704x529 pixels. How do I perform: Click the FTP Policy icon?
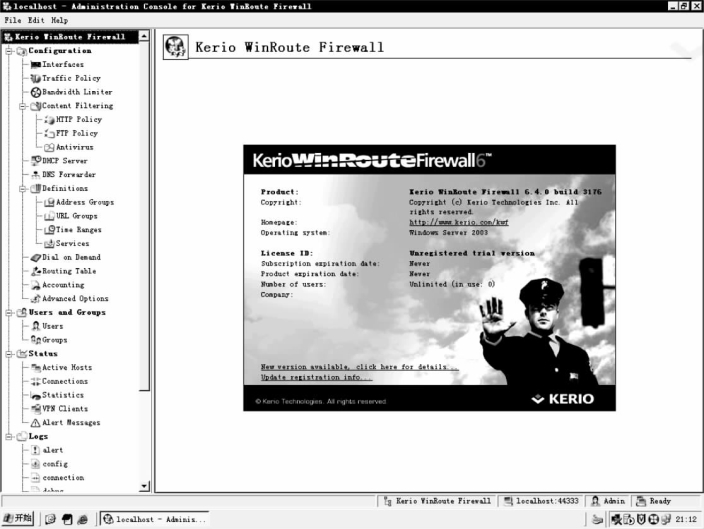point(49,134)
